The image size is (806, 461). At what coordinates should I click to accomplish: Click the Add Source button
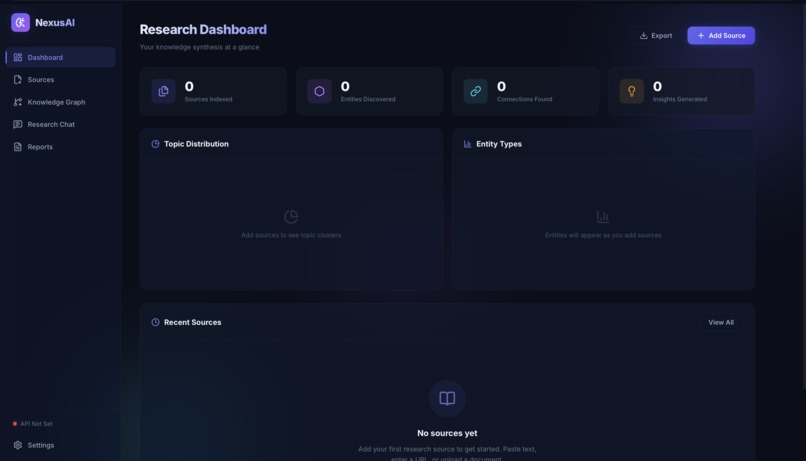721,35
